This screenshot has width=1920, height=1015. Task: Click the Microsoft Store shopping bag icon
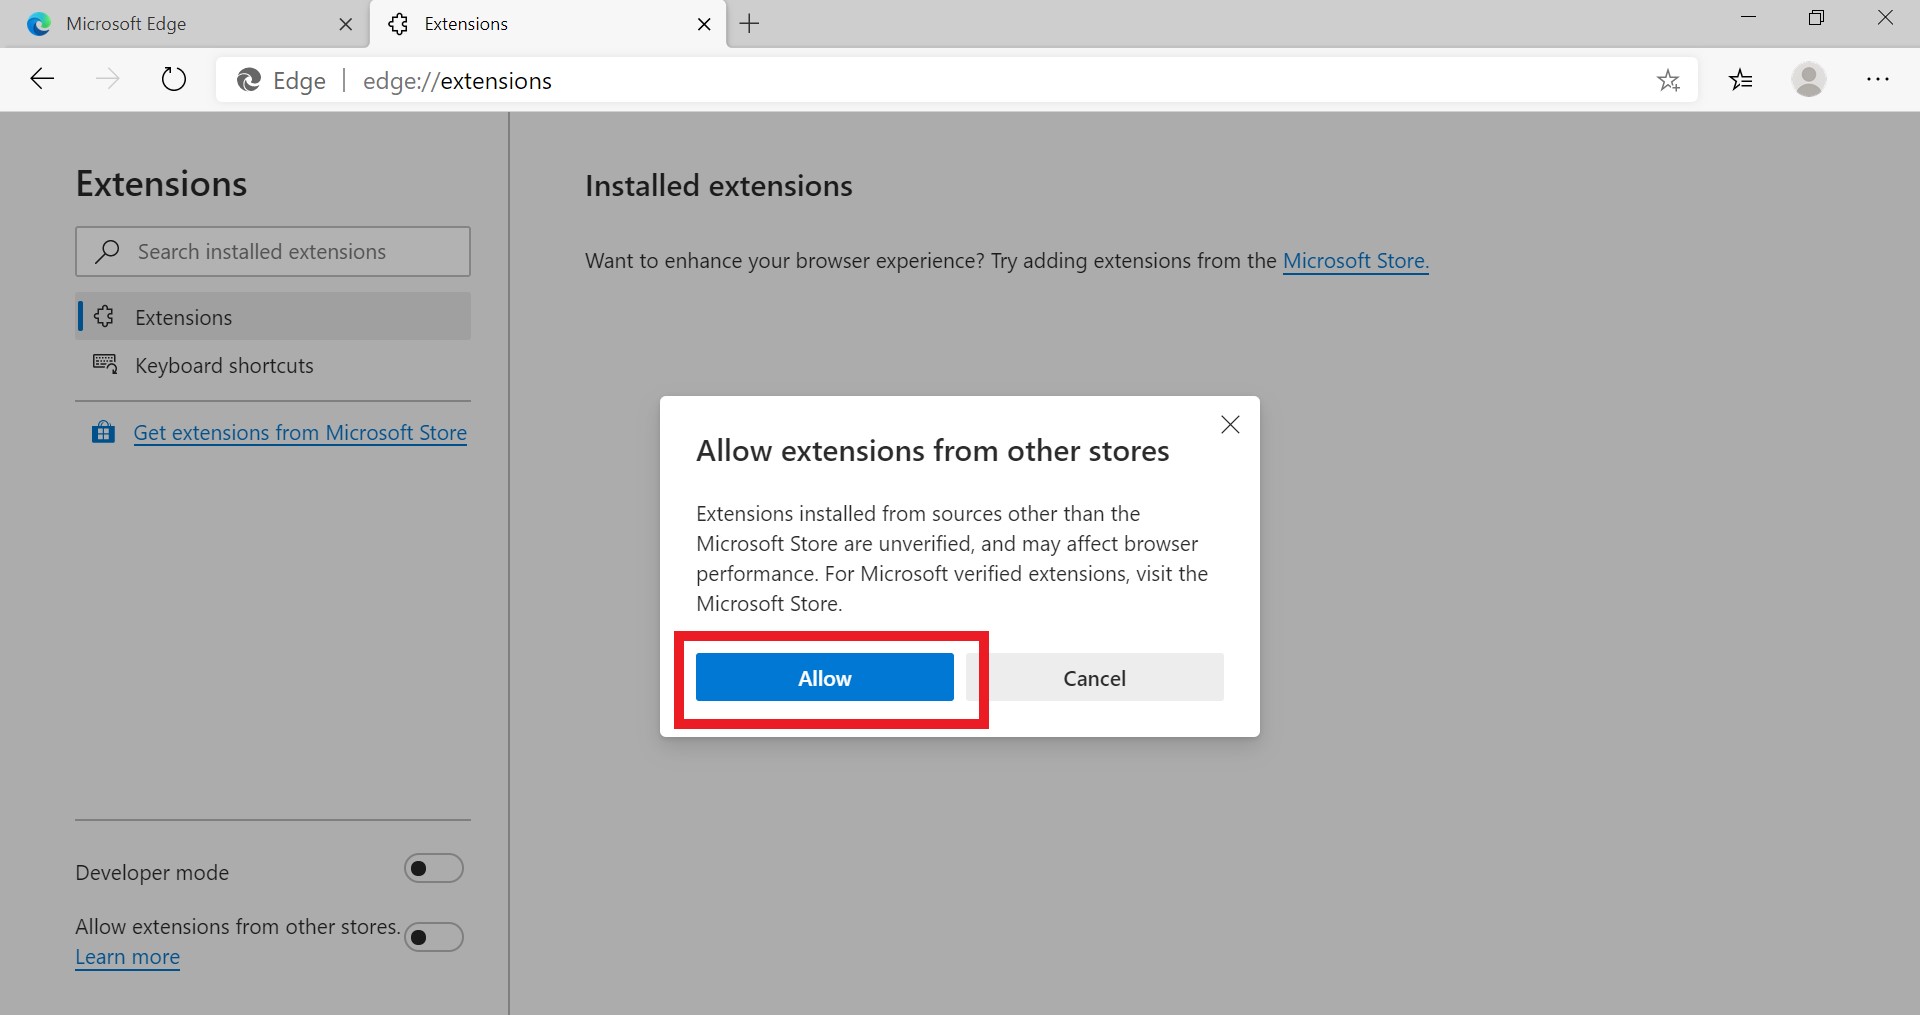[x=103, y=432]
